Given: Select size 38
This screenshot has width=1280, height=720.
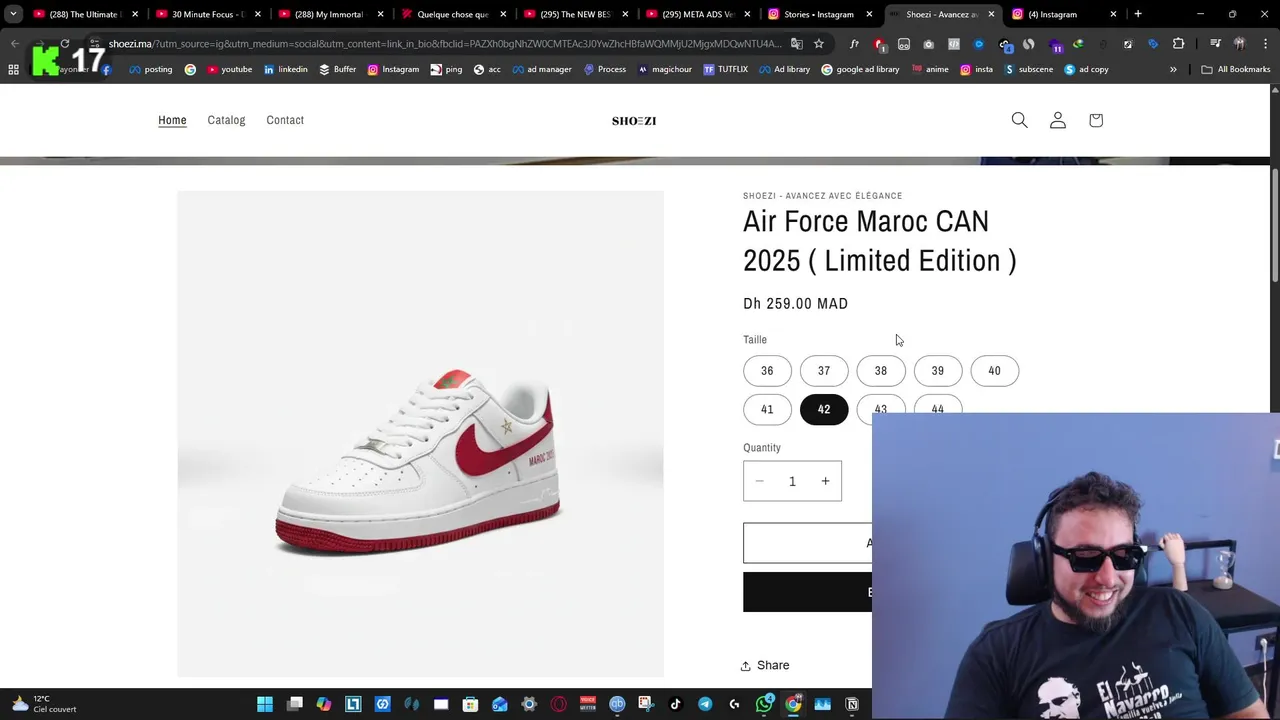Looking at the screenshot, I should (881, 371).
